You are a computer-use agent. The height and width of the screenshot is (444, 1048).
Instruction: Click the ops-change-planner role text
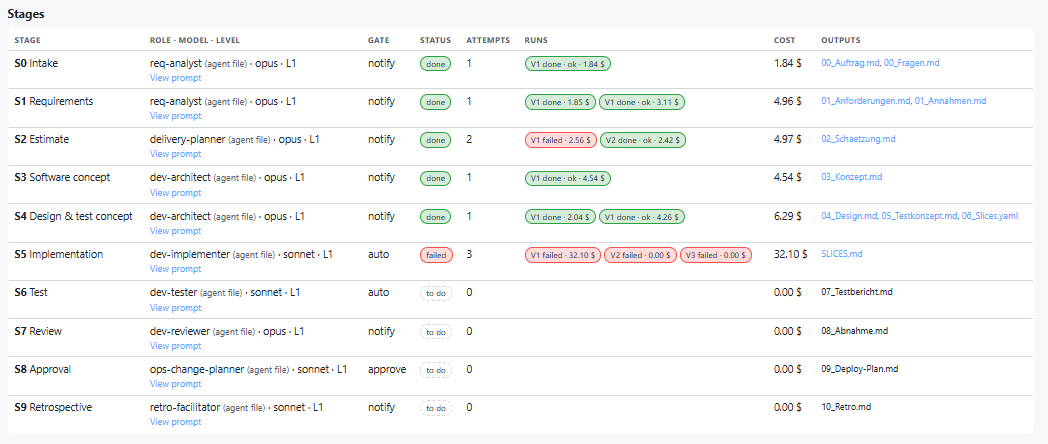click(196, 369)
